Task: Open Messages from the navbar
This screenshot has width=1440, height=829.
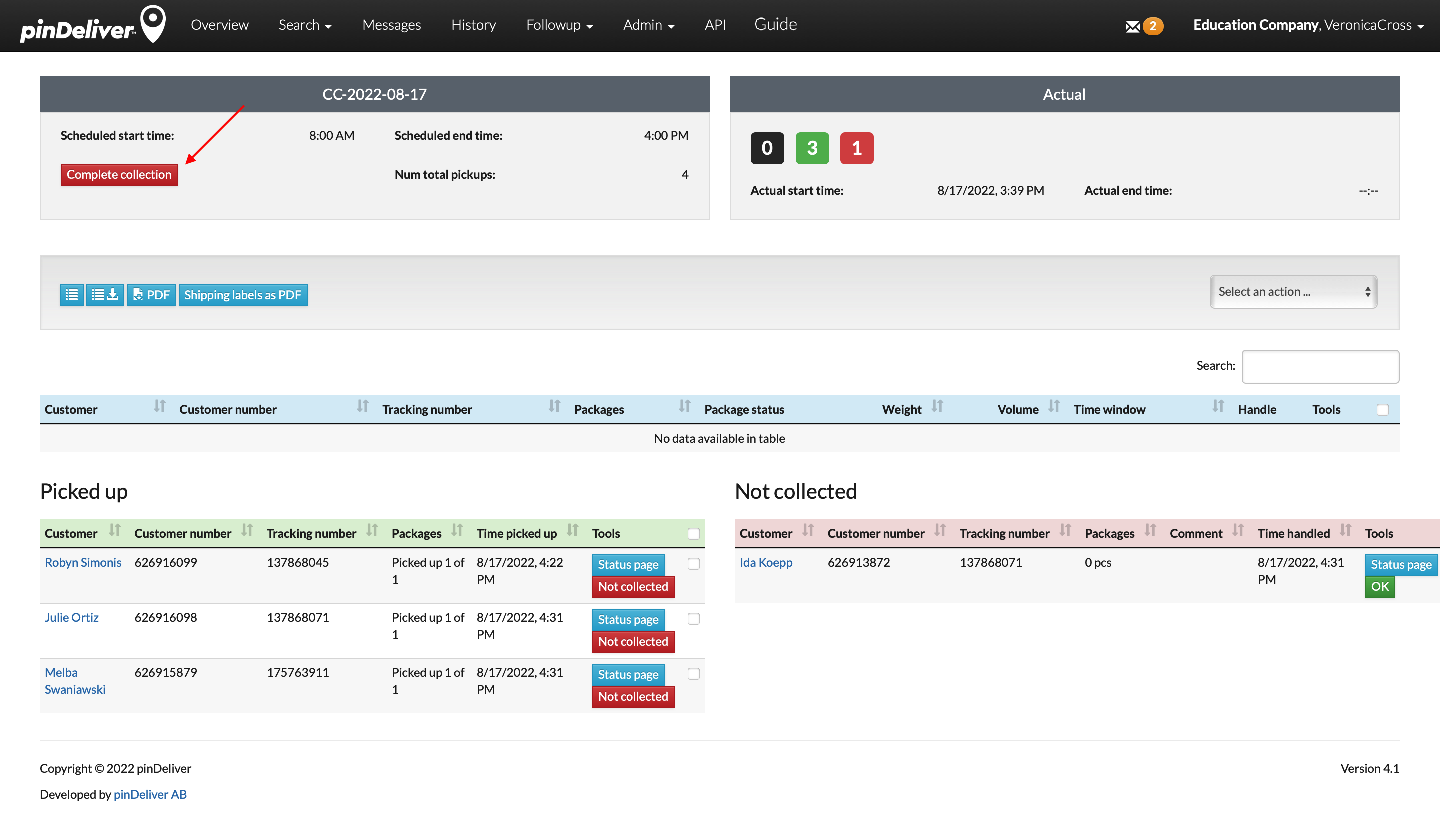Action: (x=392, y=25)
